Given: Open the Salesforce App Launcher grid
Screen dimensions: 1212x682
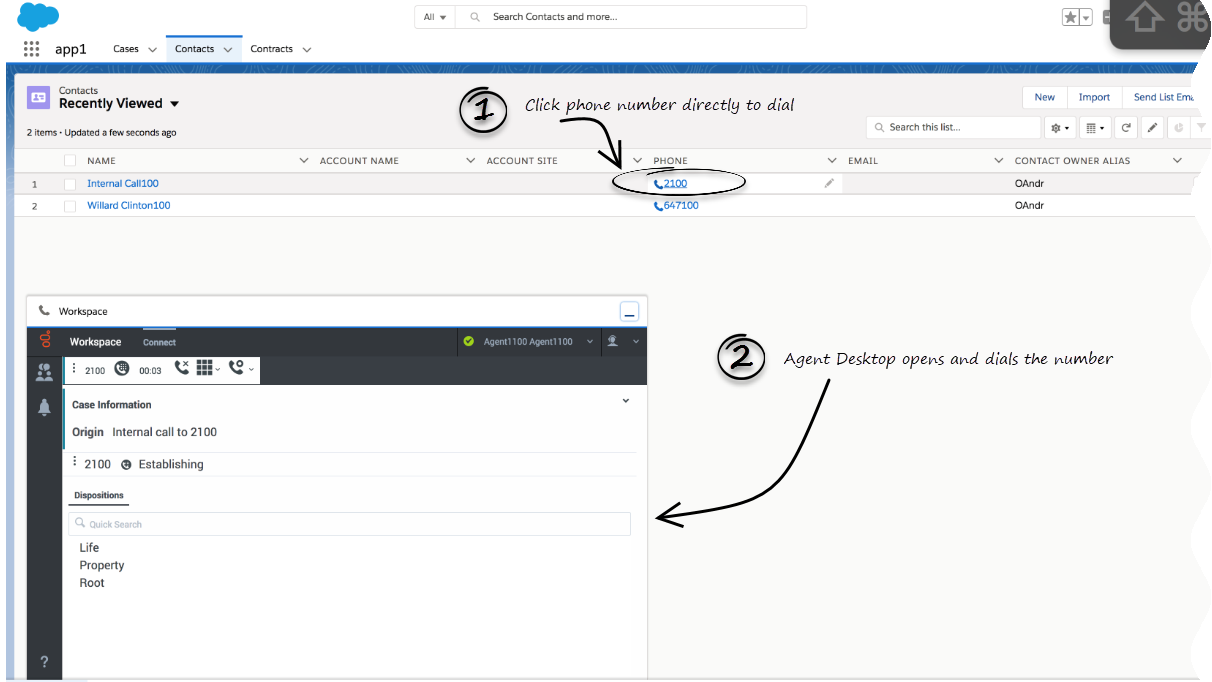Looking at the screenshot, I should coord(31,49).
